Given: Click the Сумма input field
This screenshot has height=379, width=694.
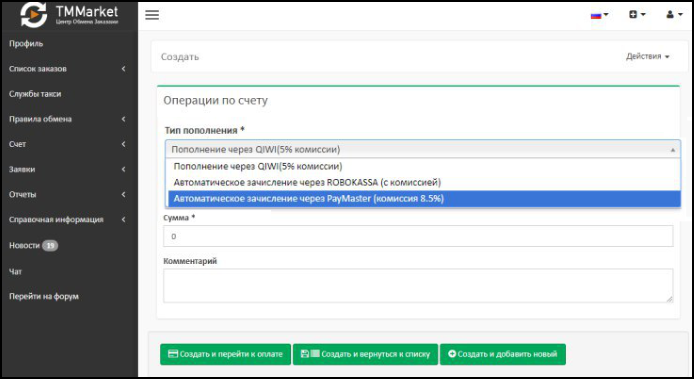Looking at the screenshot, I should tap(418, 236).
